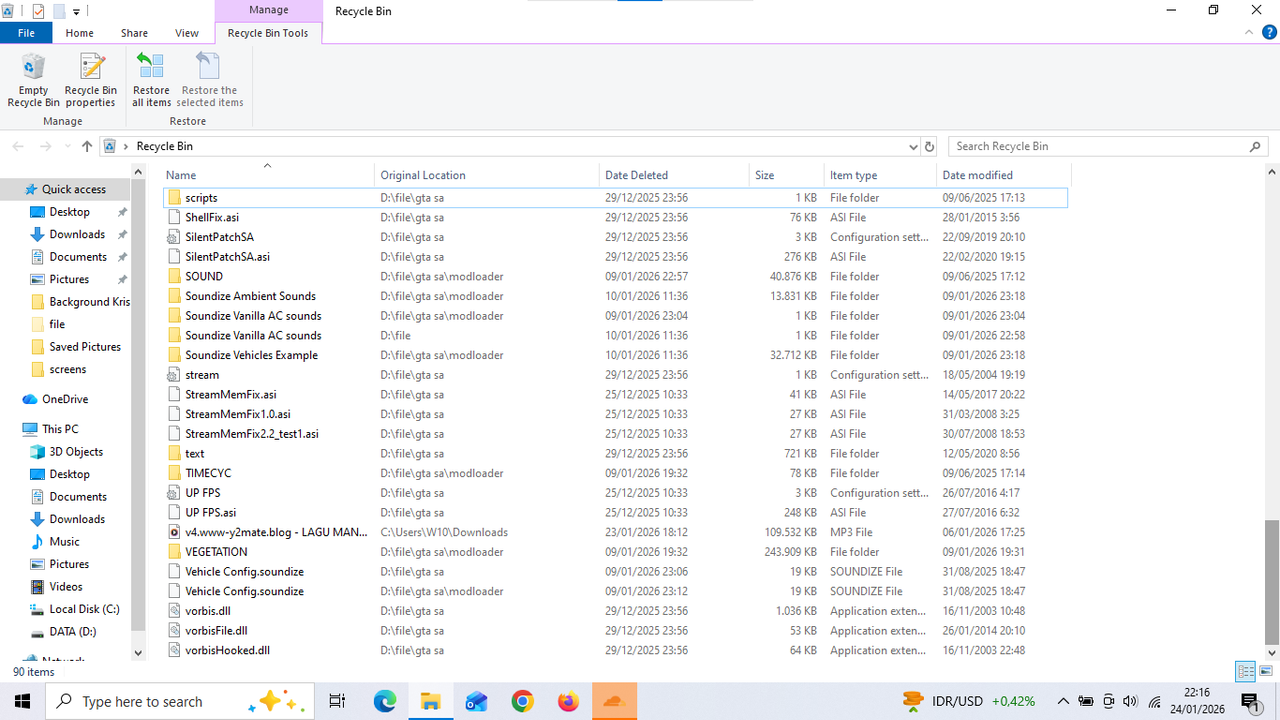Select StreamMemFix2.2_test1.asi file
This screenshot has height=720, width=1280.
[x=252, y=434]
